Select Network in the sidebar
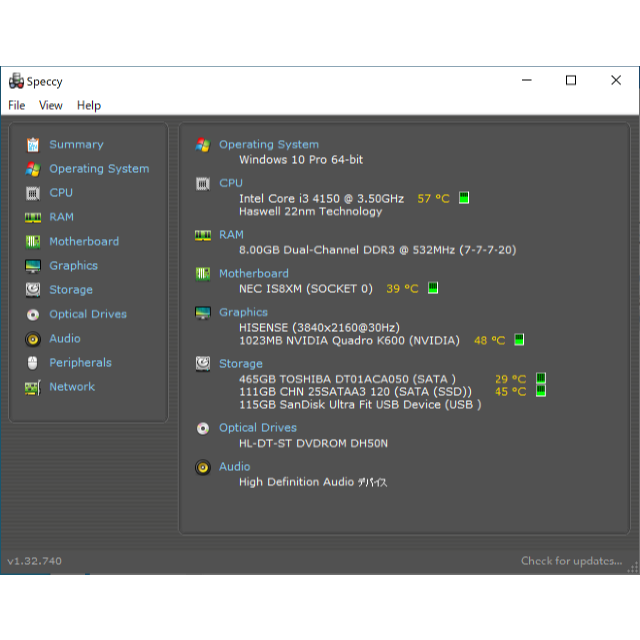640x640 pixels. (x=72, y=387)
